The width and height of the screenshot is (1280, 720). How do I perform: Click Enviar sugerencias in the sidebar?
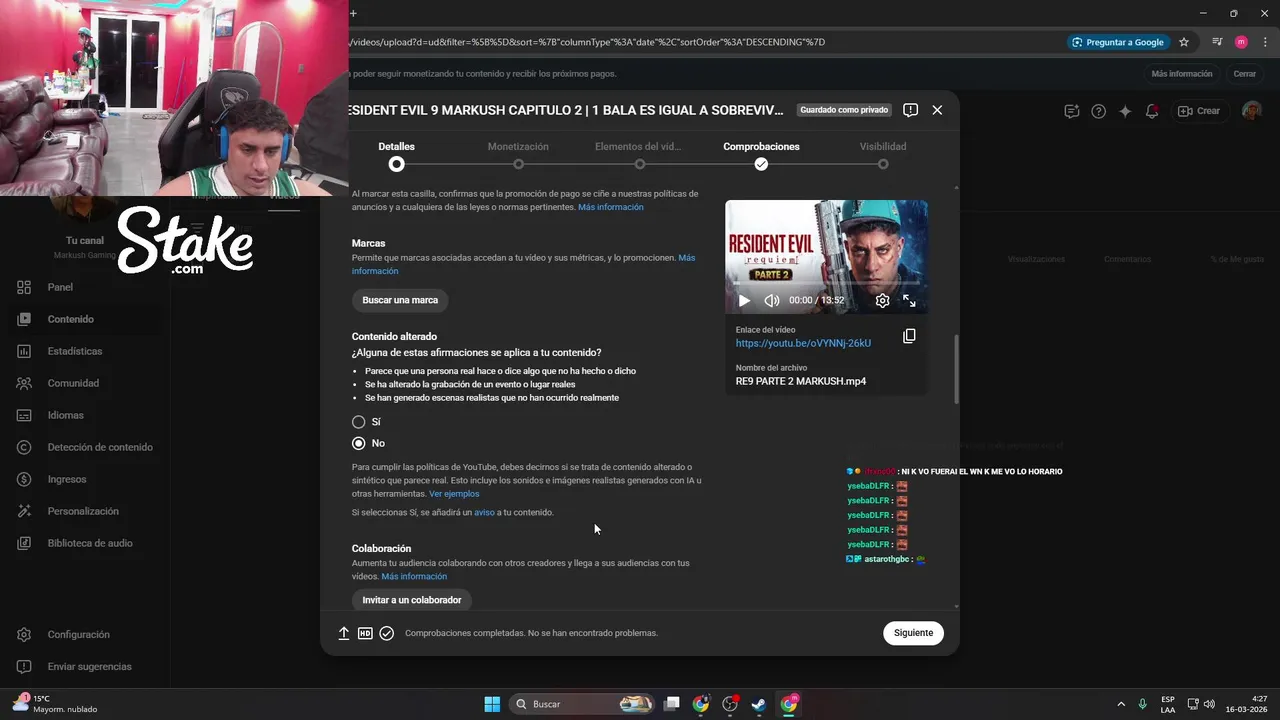(85, 666)
